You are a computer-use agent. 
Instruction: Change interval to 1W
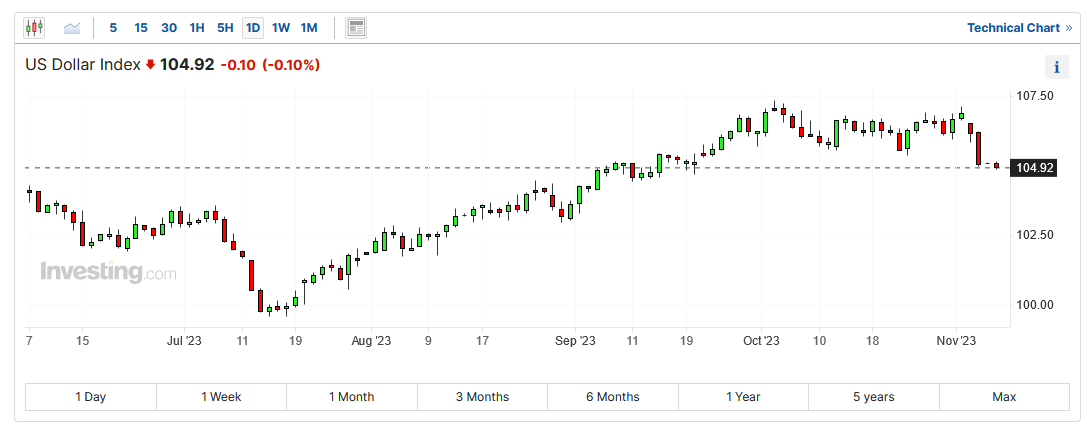coord(281,28)
